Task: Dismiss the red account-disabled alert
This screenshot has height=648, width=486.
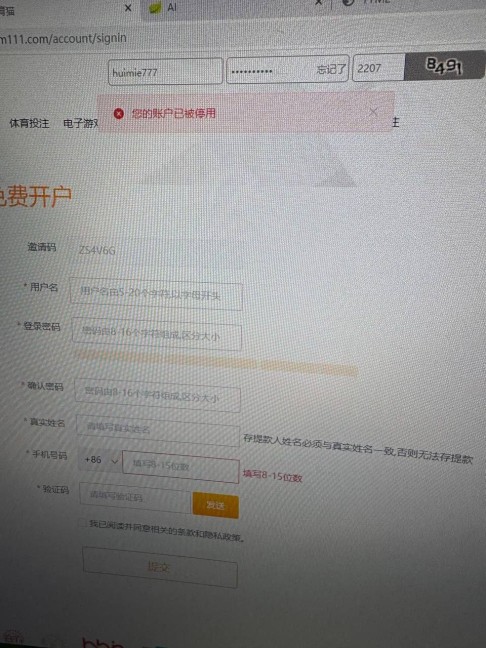Action: (x=373, y=112)
